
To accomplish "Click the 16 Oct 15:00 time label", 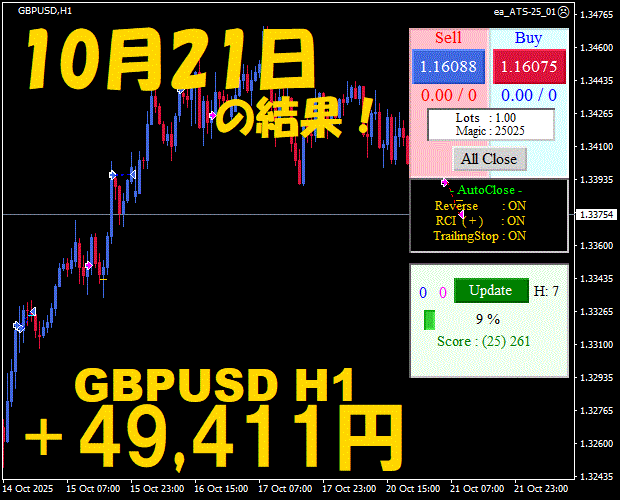I will (221, 489).
